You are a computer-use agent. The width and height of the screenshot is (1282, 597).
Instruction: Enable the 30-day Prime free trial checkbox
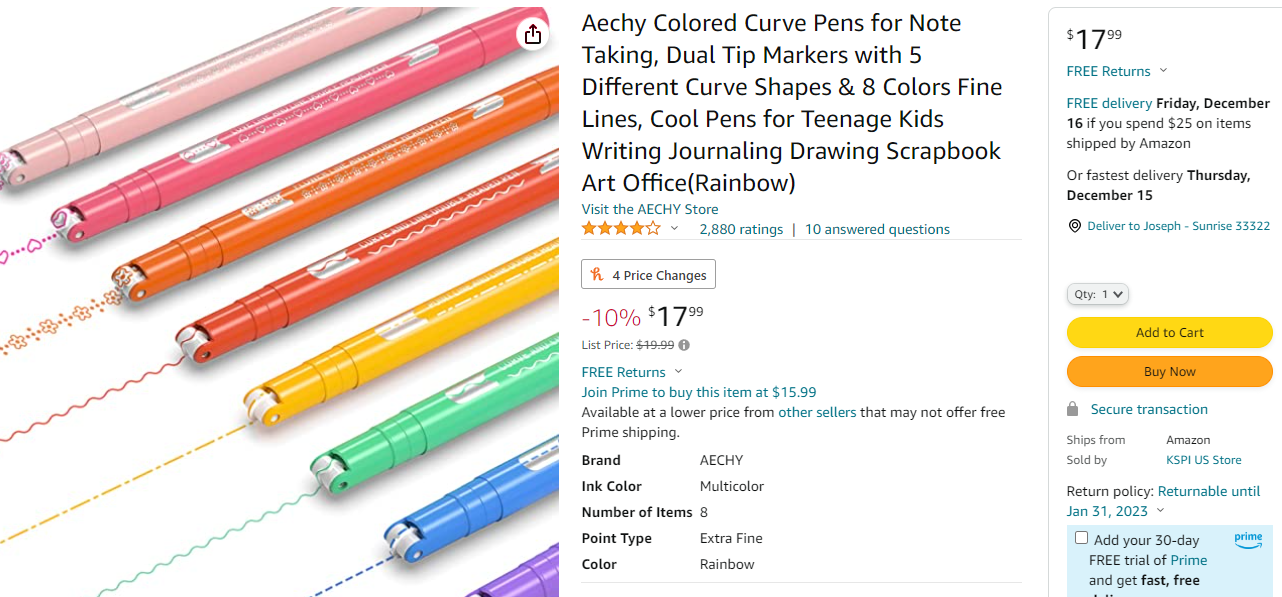pos(1081,538)
